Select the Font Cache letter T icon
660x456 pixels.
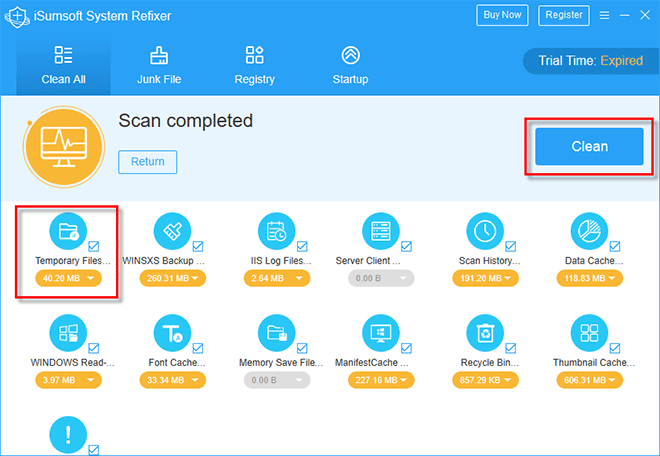pyautogui.click(x=173, y=333)
